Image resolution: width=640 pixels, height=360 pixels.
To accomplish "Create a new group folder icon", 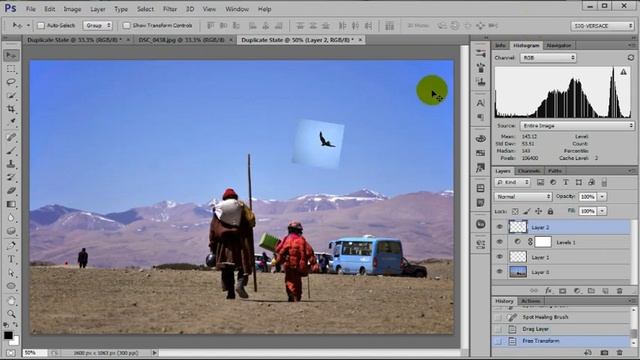I will [591, 291].
